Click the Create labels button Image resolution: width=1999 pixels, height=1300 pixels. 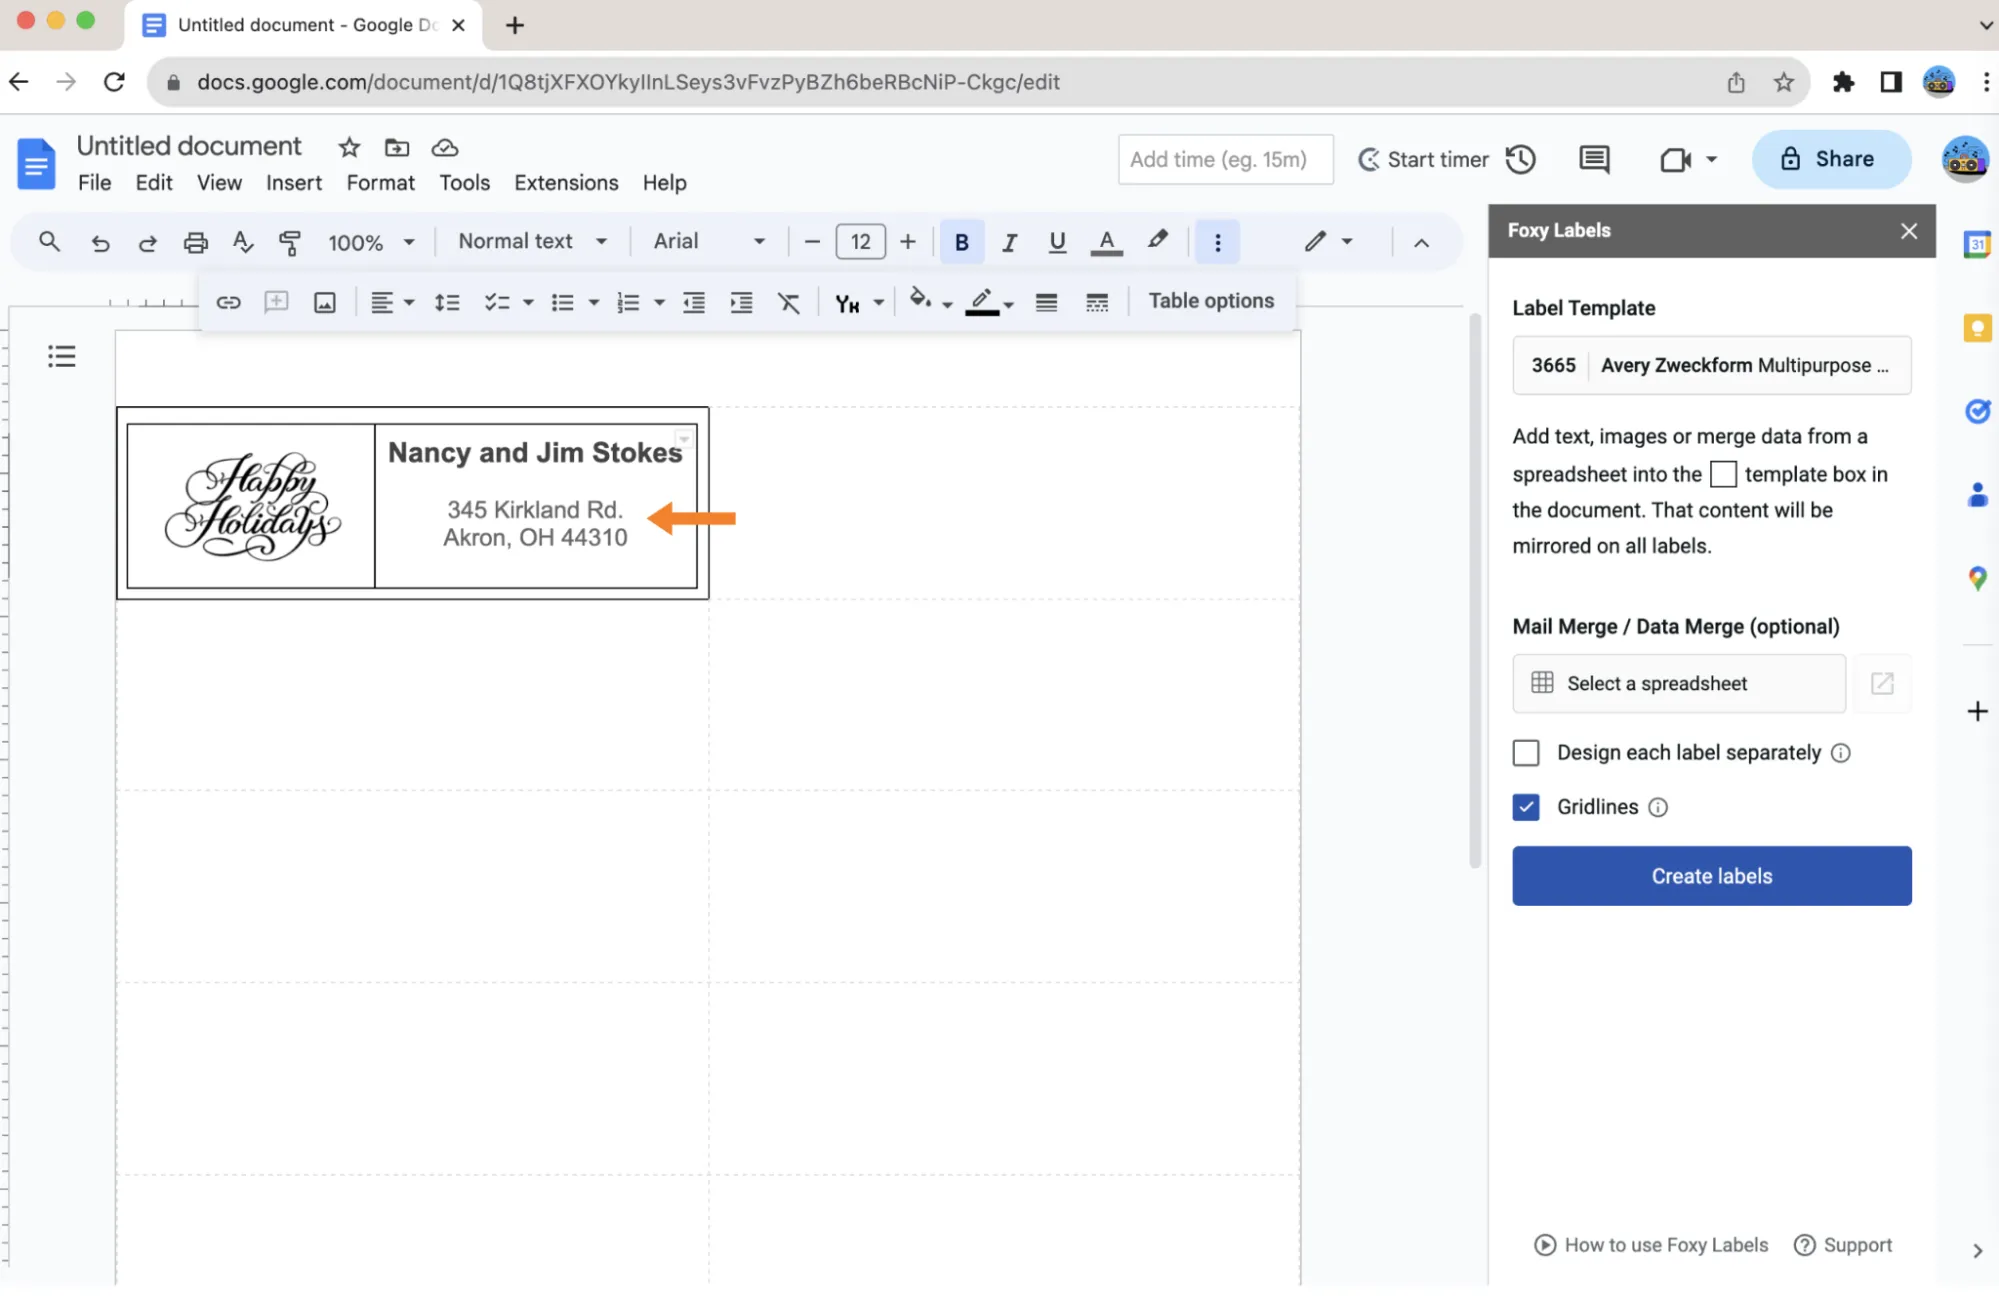[x=1711, y=876]
